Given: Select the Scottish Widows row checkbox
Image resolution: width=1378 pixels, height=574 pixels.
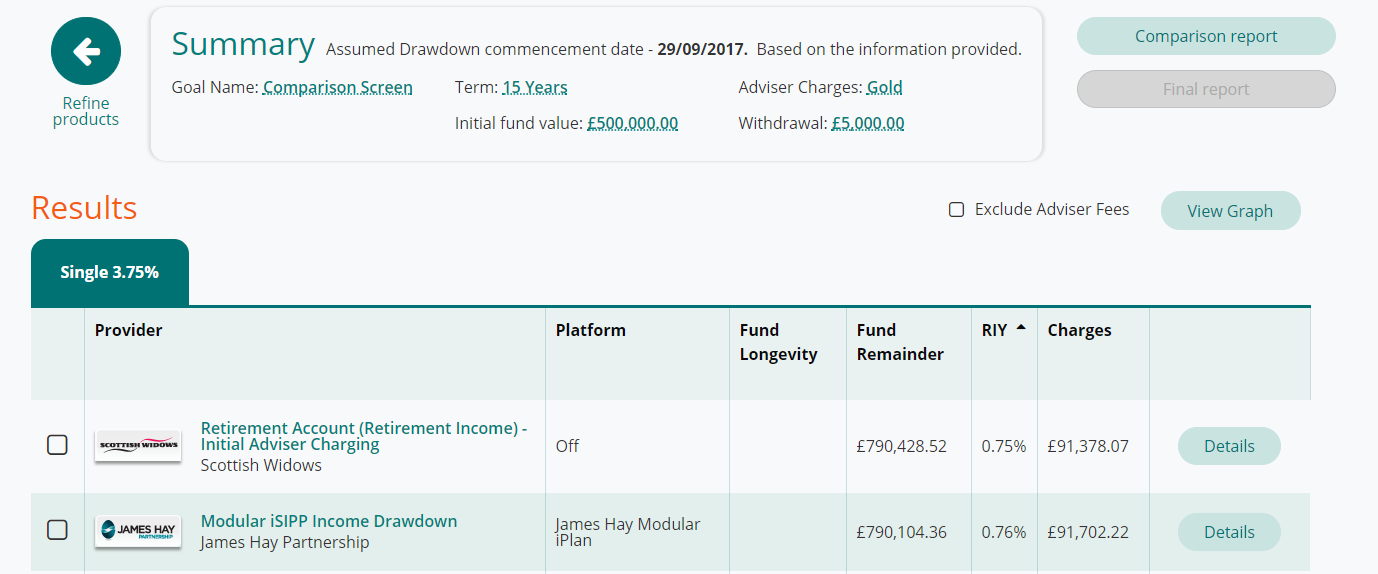Looking at the screenshot, I should (58, 445).
